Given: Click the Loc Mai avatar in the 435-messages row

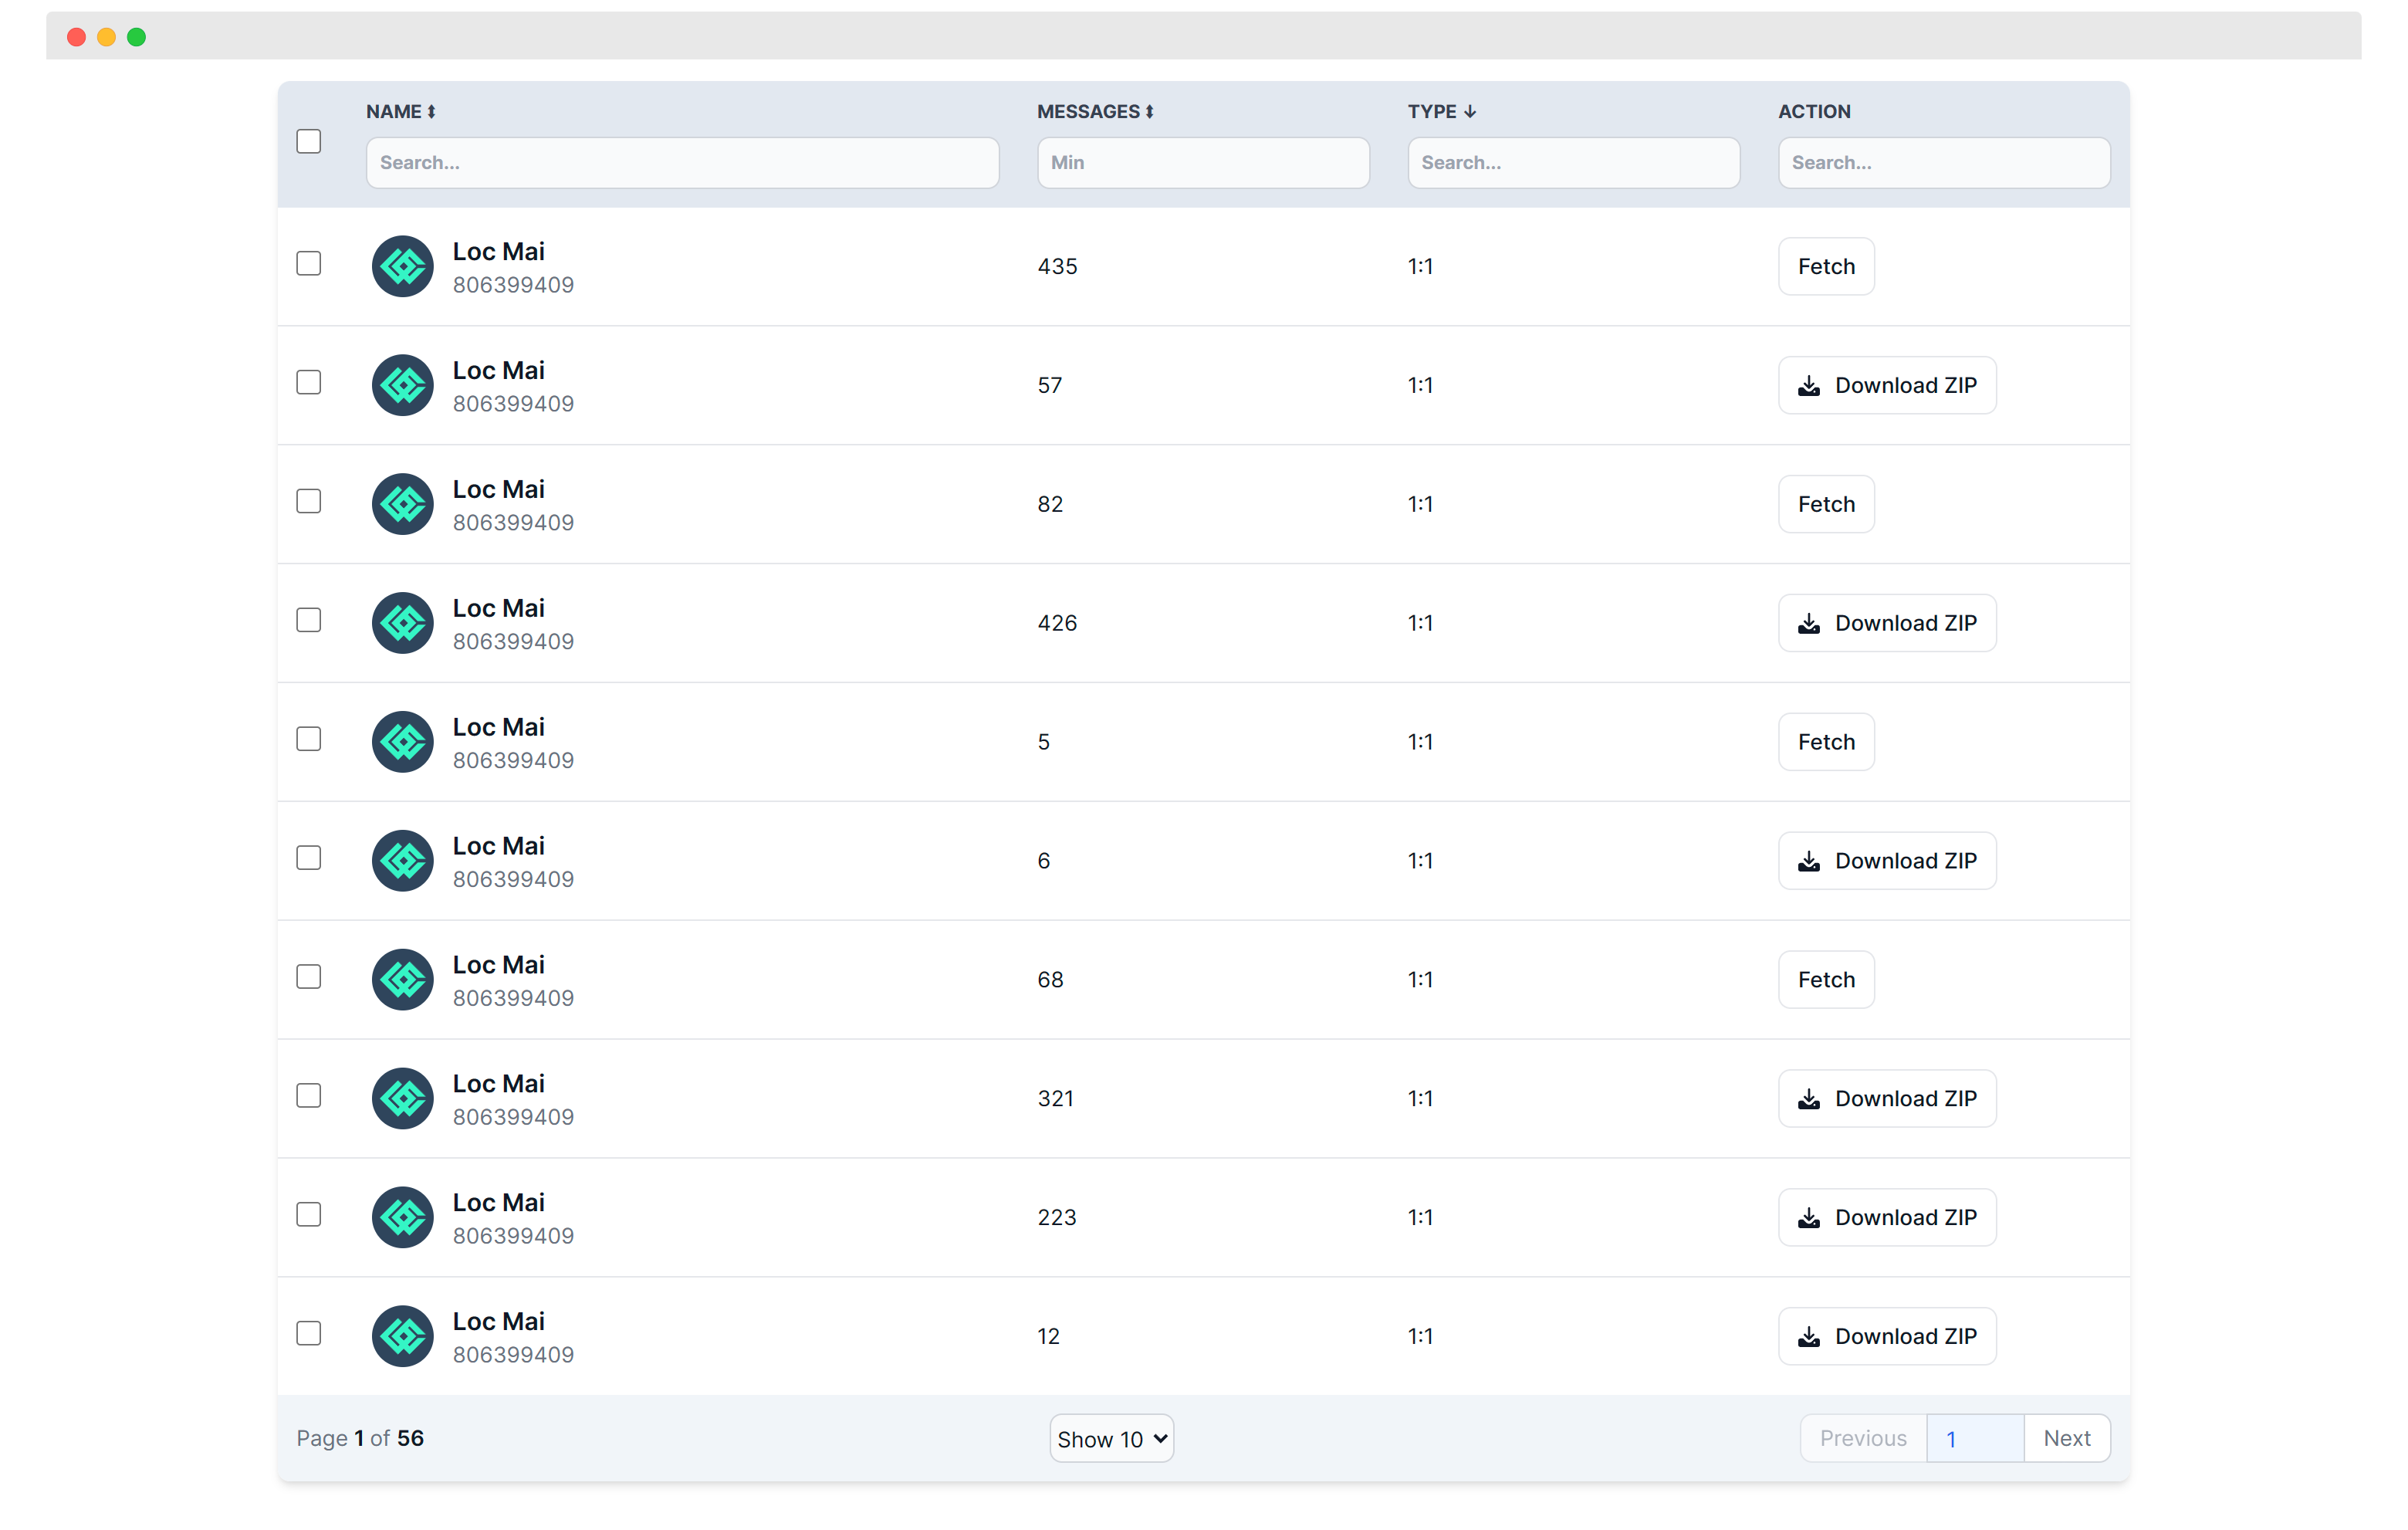Looking at the screenshot, I should pyautogui.click(x=402, y=266).
